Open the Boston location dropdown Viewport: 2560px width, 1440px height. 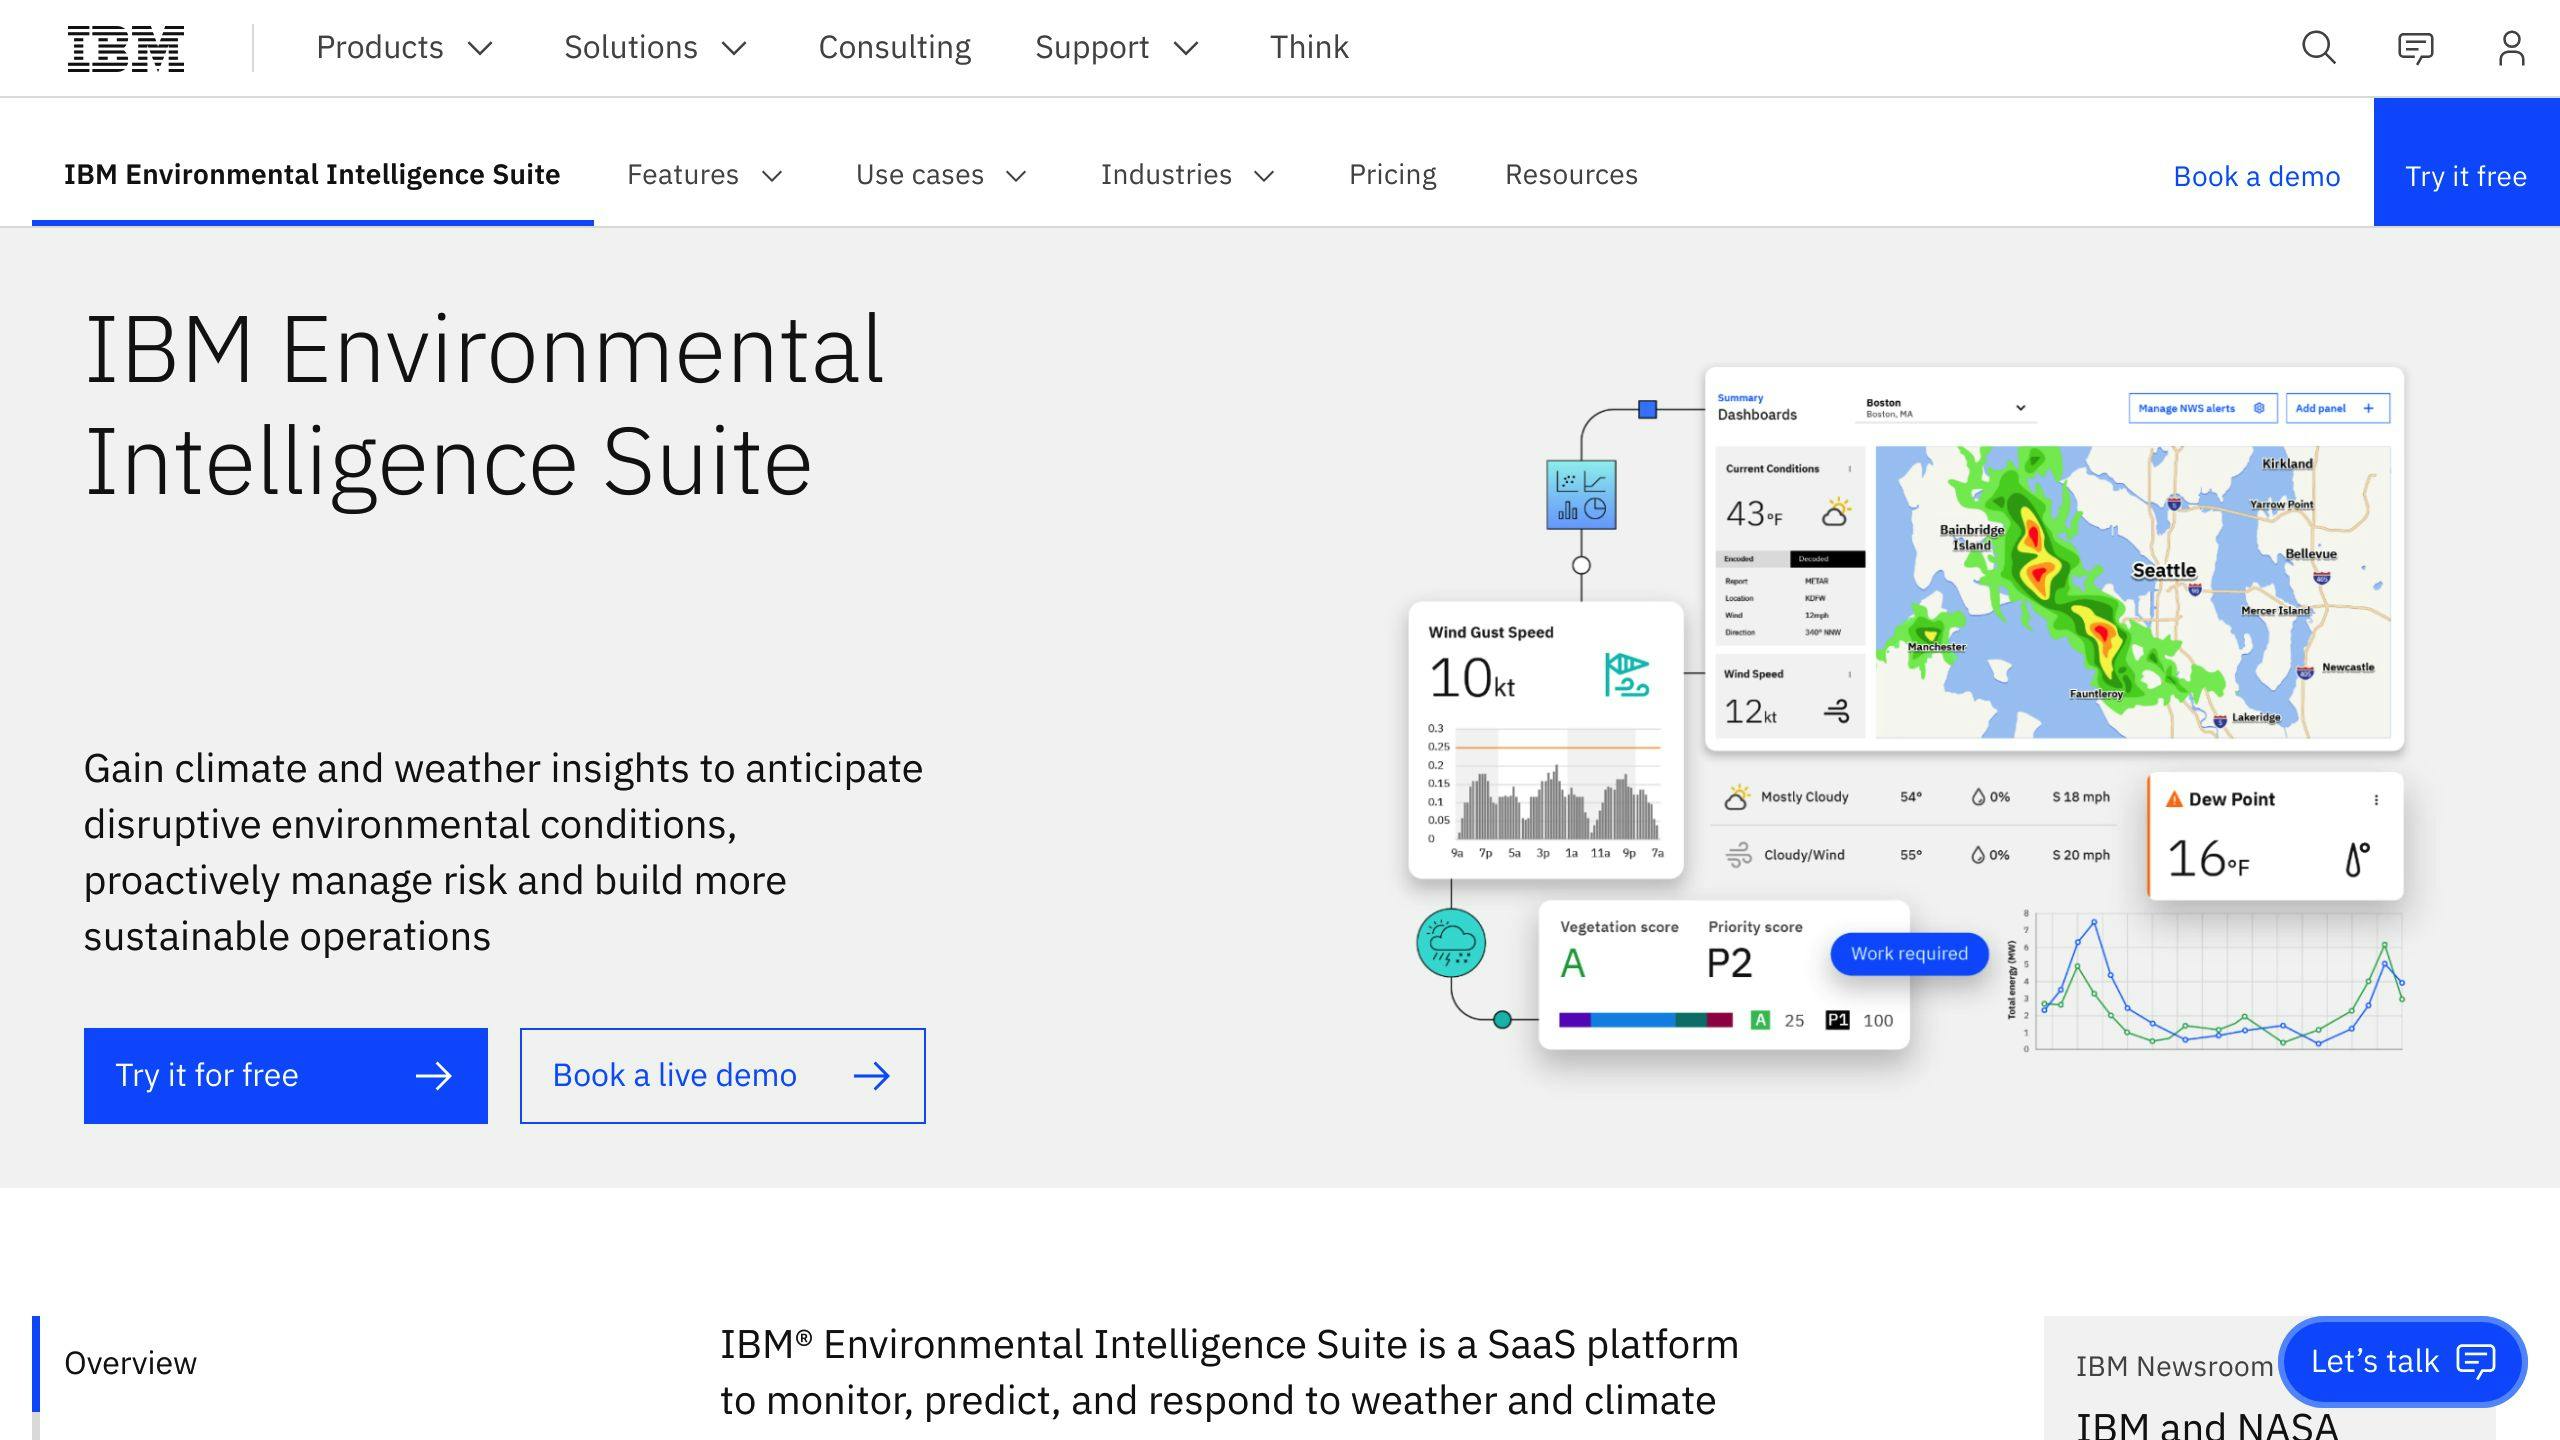pyautogui.click(x=1945, y=408)
